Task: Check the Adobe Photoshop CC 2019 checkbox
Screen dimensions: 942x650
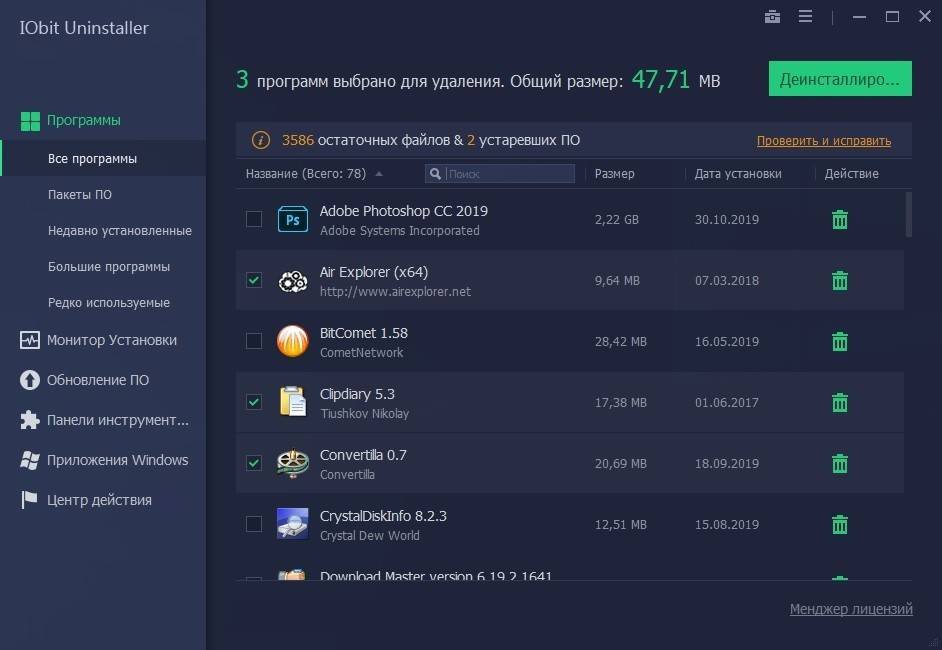Action: point(254,219)
